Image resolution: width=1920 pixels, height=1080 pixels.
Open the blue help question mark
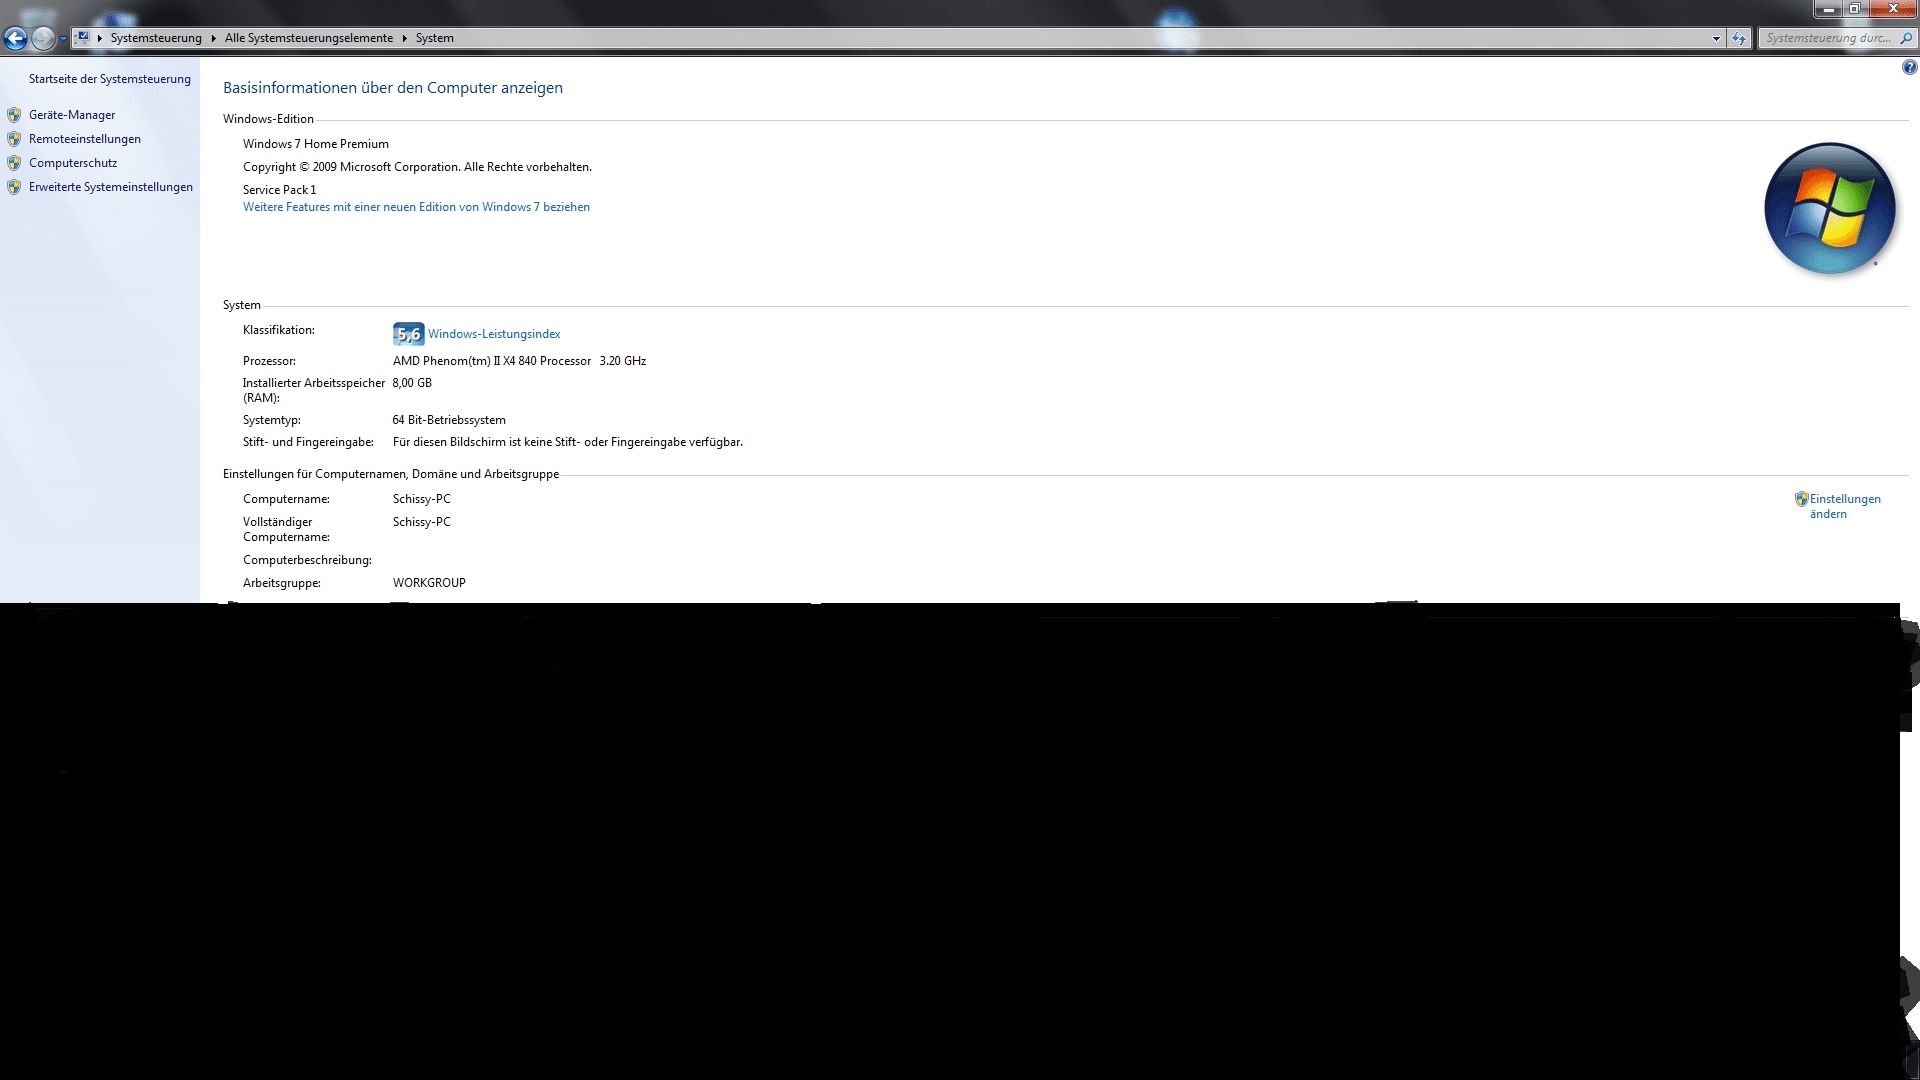pos(1909,67)
